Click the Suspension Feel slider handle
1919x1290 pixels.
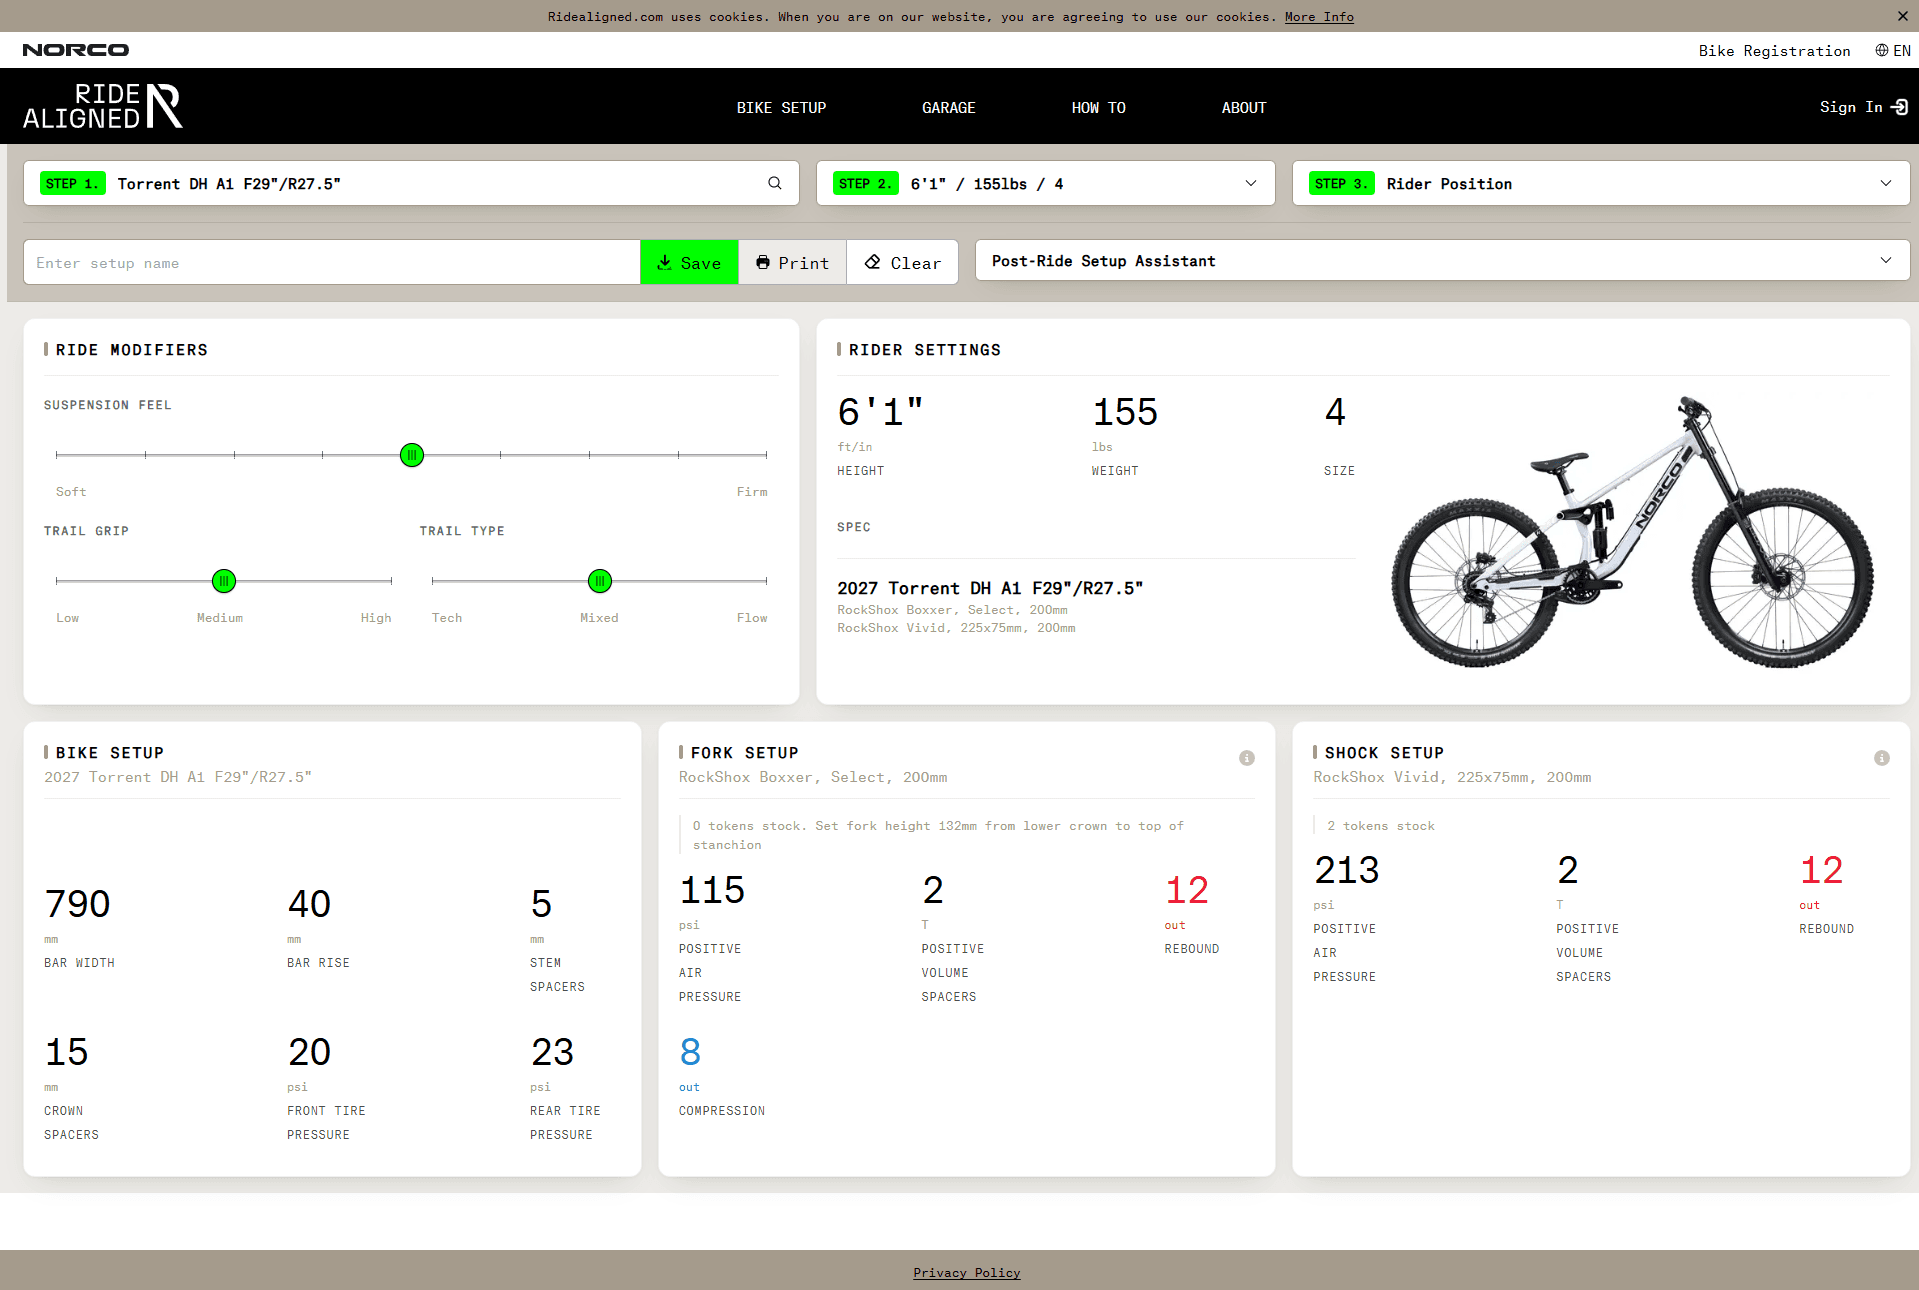pos(412,455)
